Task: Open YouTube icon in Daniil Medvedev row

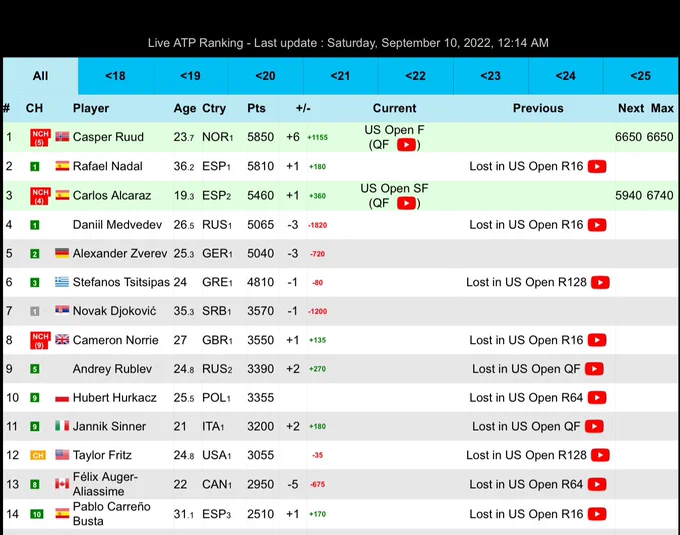Action: [597, 225]
